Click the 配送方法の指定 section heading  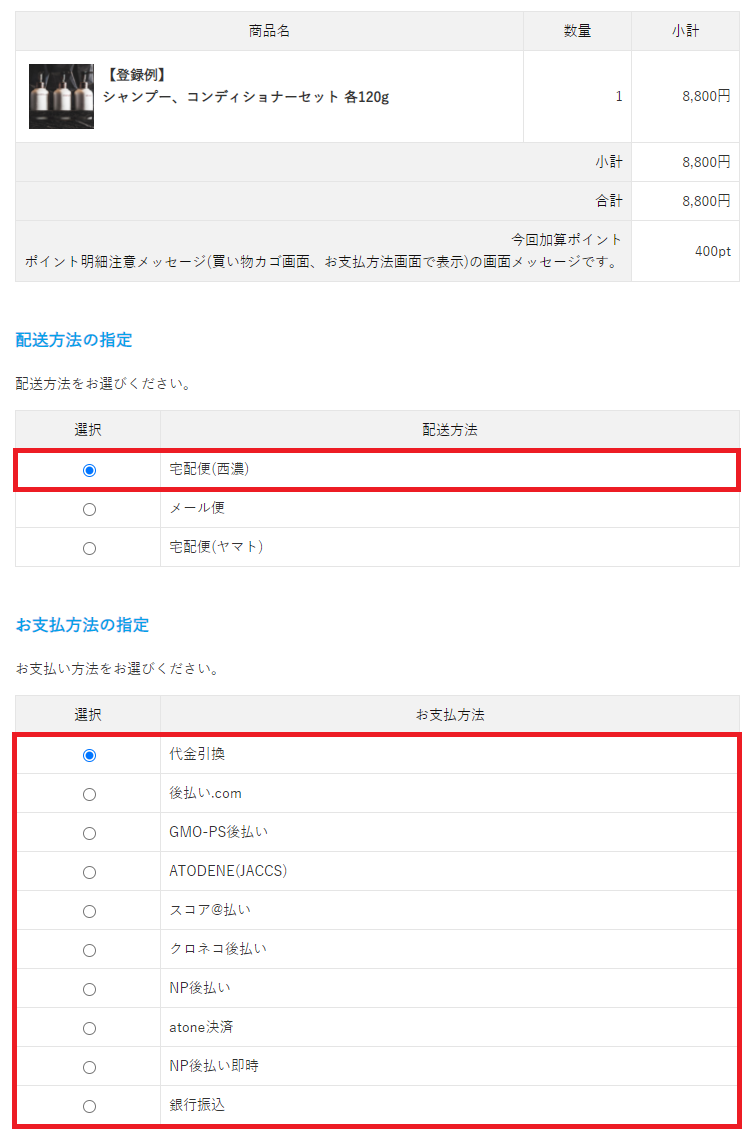tap(74, 340)
